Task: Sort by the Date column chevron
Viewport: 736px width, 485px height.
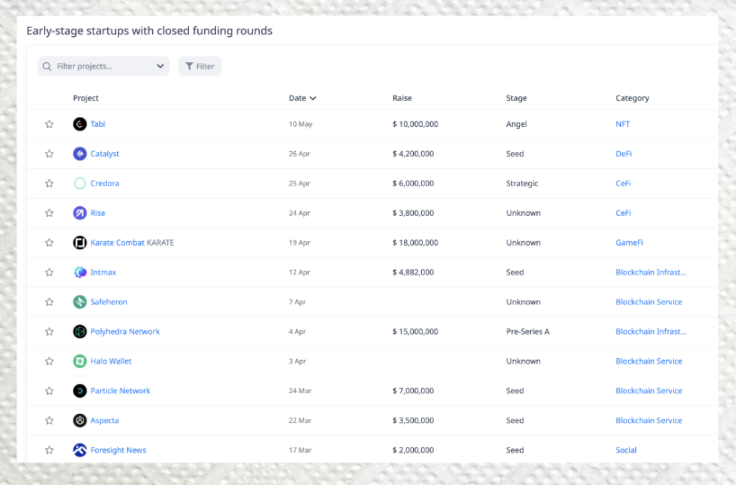Action: click(313, 98)
